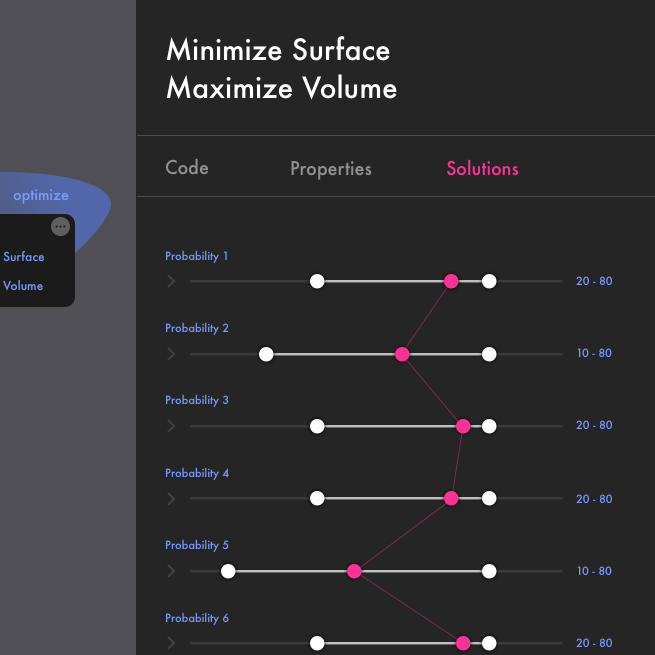Switch to the Code tab
Screen dimensions: 655x655
coord(187,168)
